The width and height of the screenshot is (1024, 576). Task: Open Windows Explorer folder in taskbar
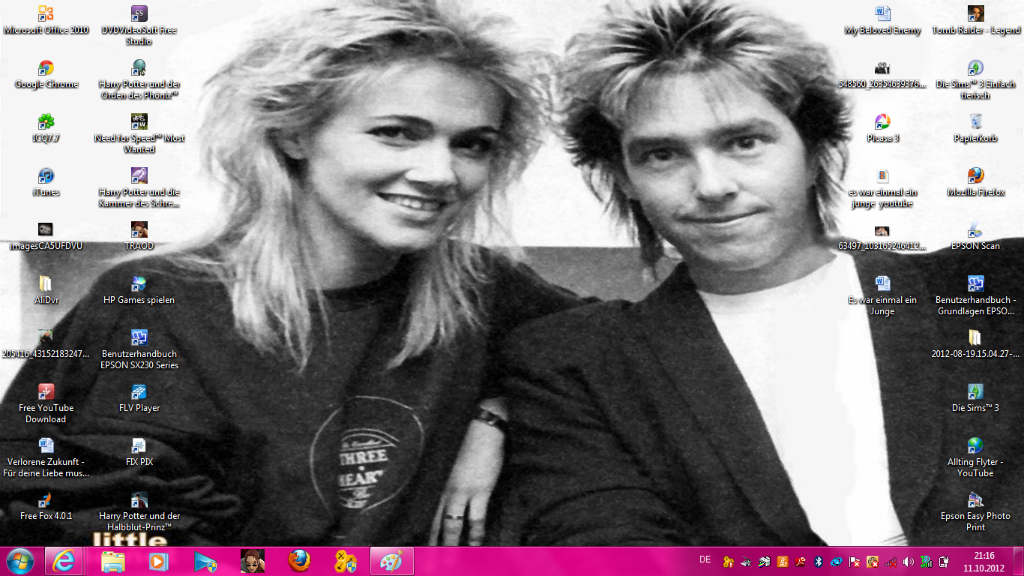tap(112, 561)
